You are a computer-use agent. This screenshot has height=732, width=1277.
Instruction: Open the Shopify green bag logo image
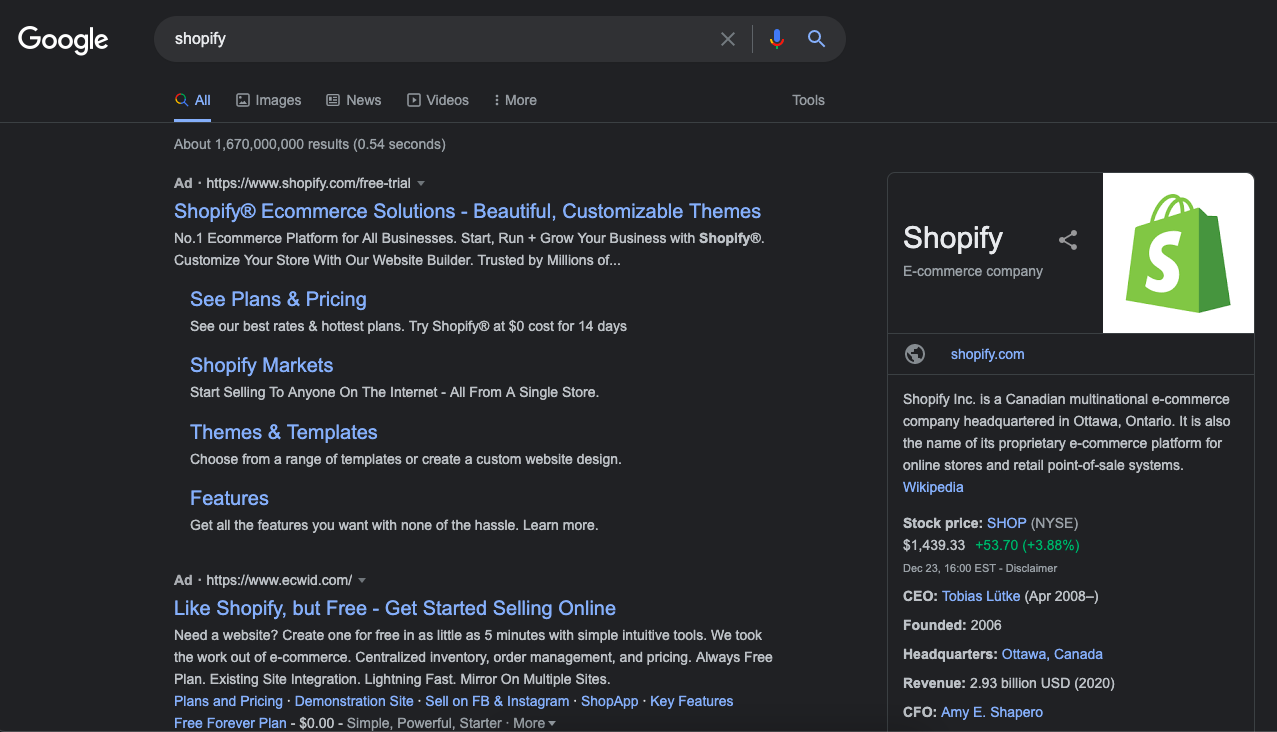point(1178,253)
